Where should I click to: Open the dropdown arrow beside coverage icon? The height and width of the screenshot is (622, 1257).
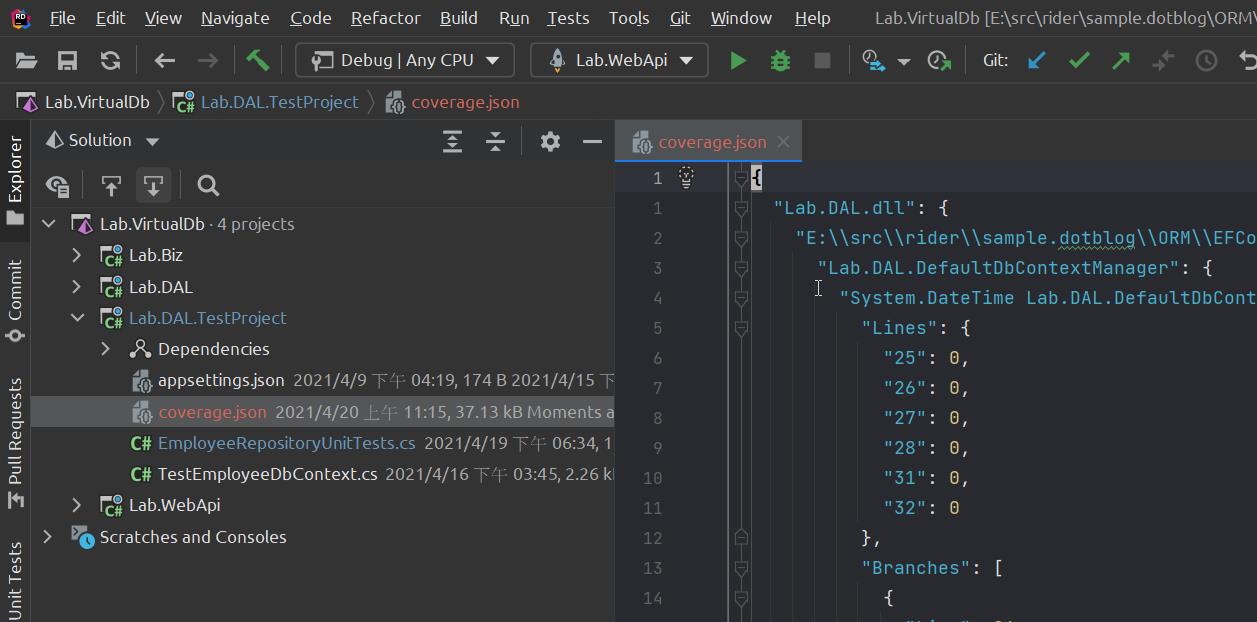click(x=904, y=61)
